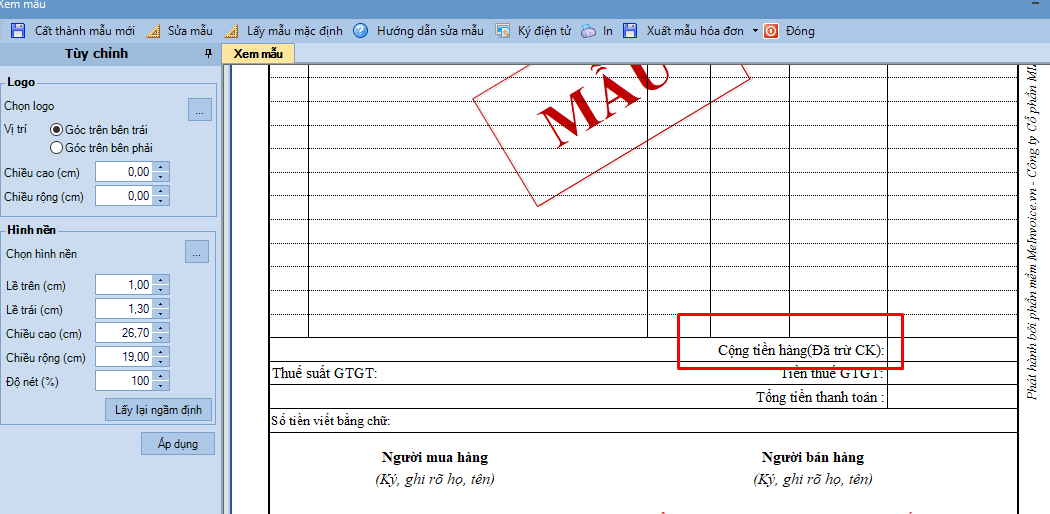Decrease the logo Chiều rộng value
Screen dimensions: 1050x514
[161, 201]
